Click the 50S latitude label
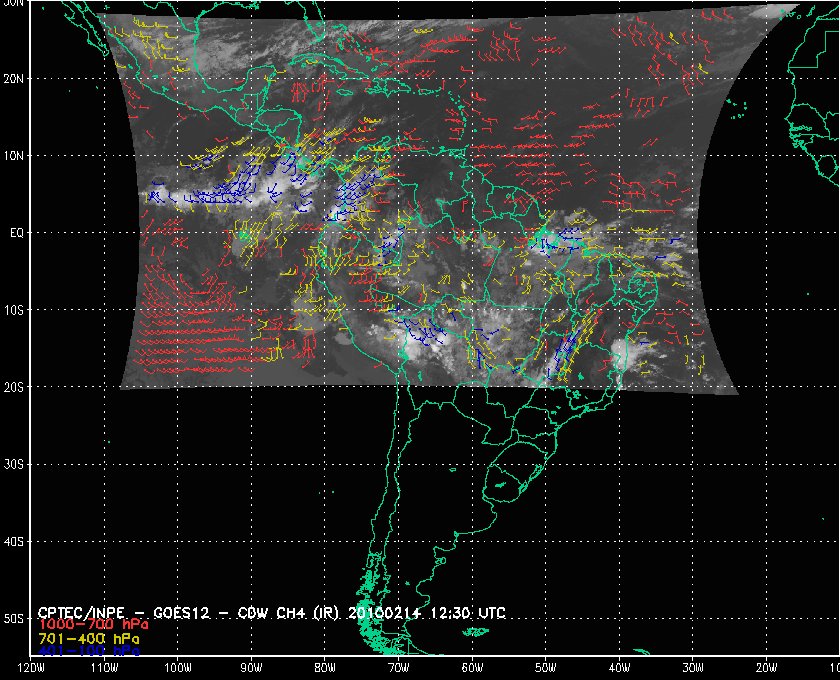Screen dimensions: 840x680 coord(13,619)
